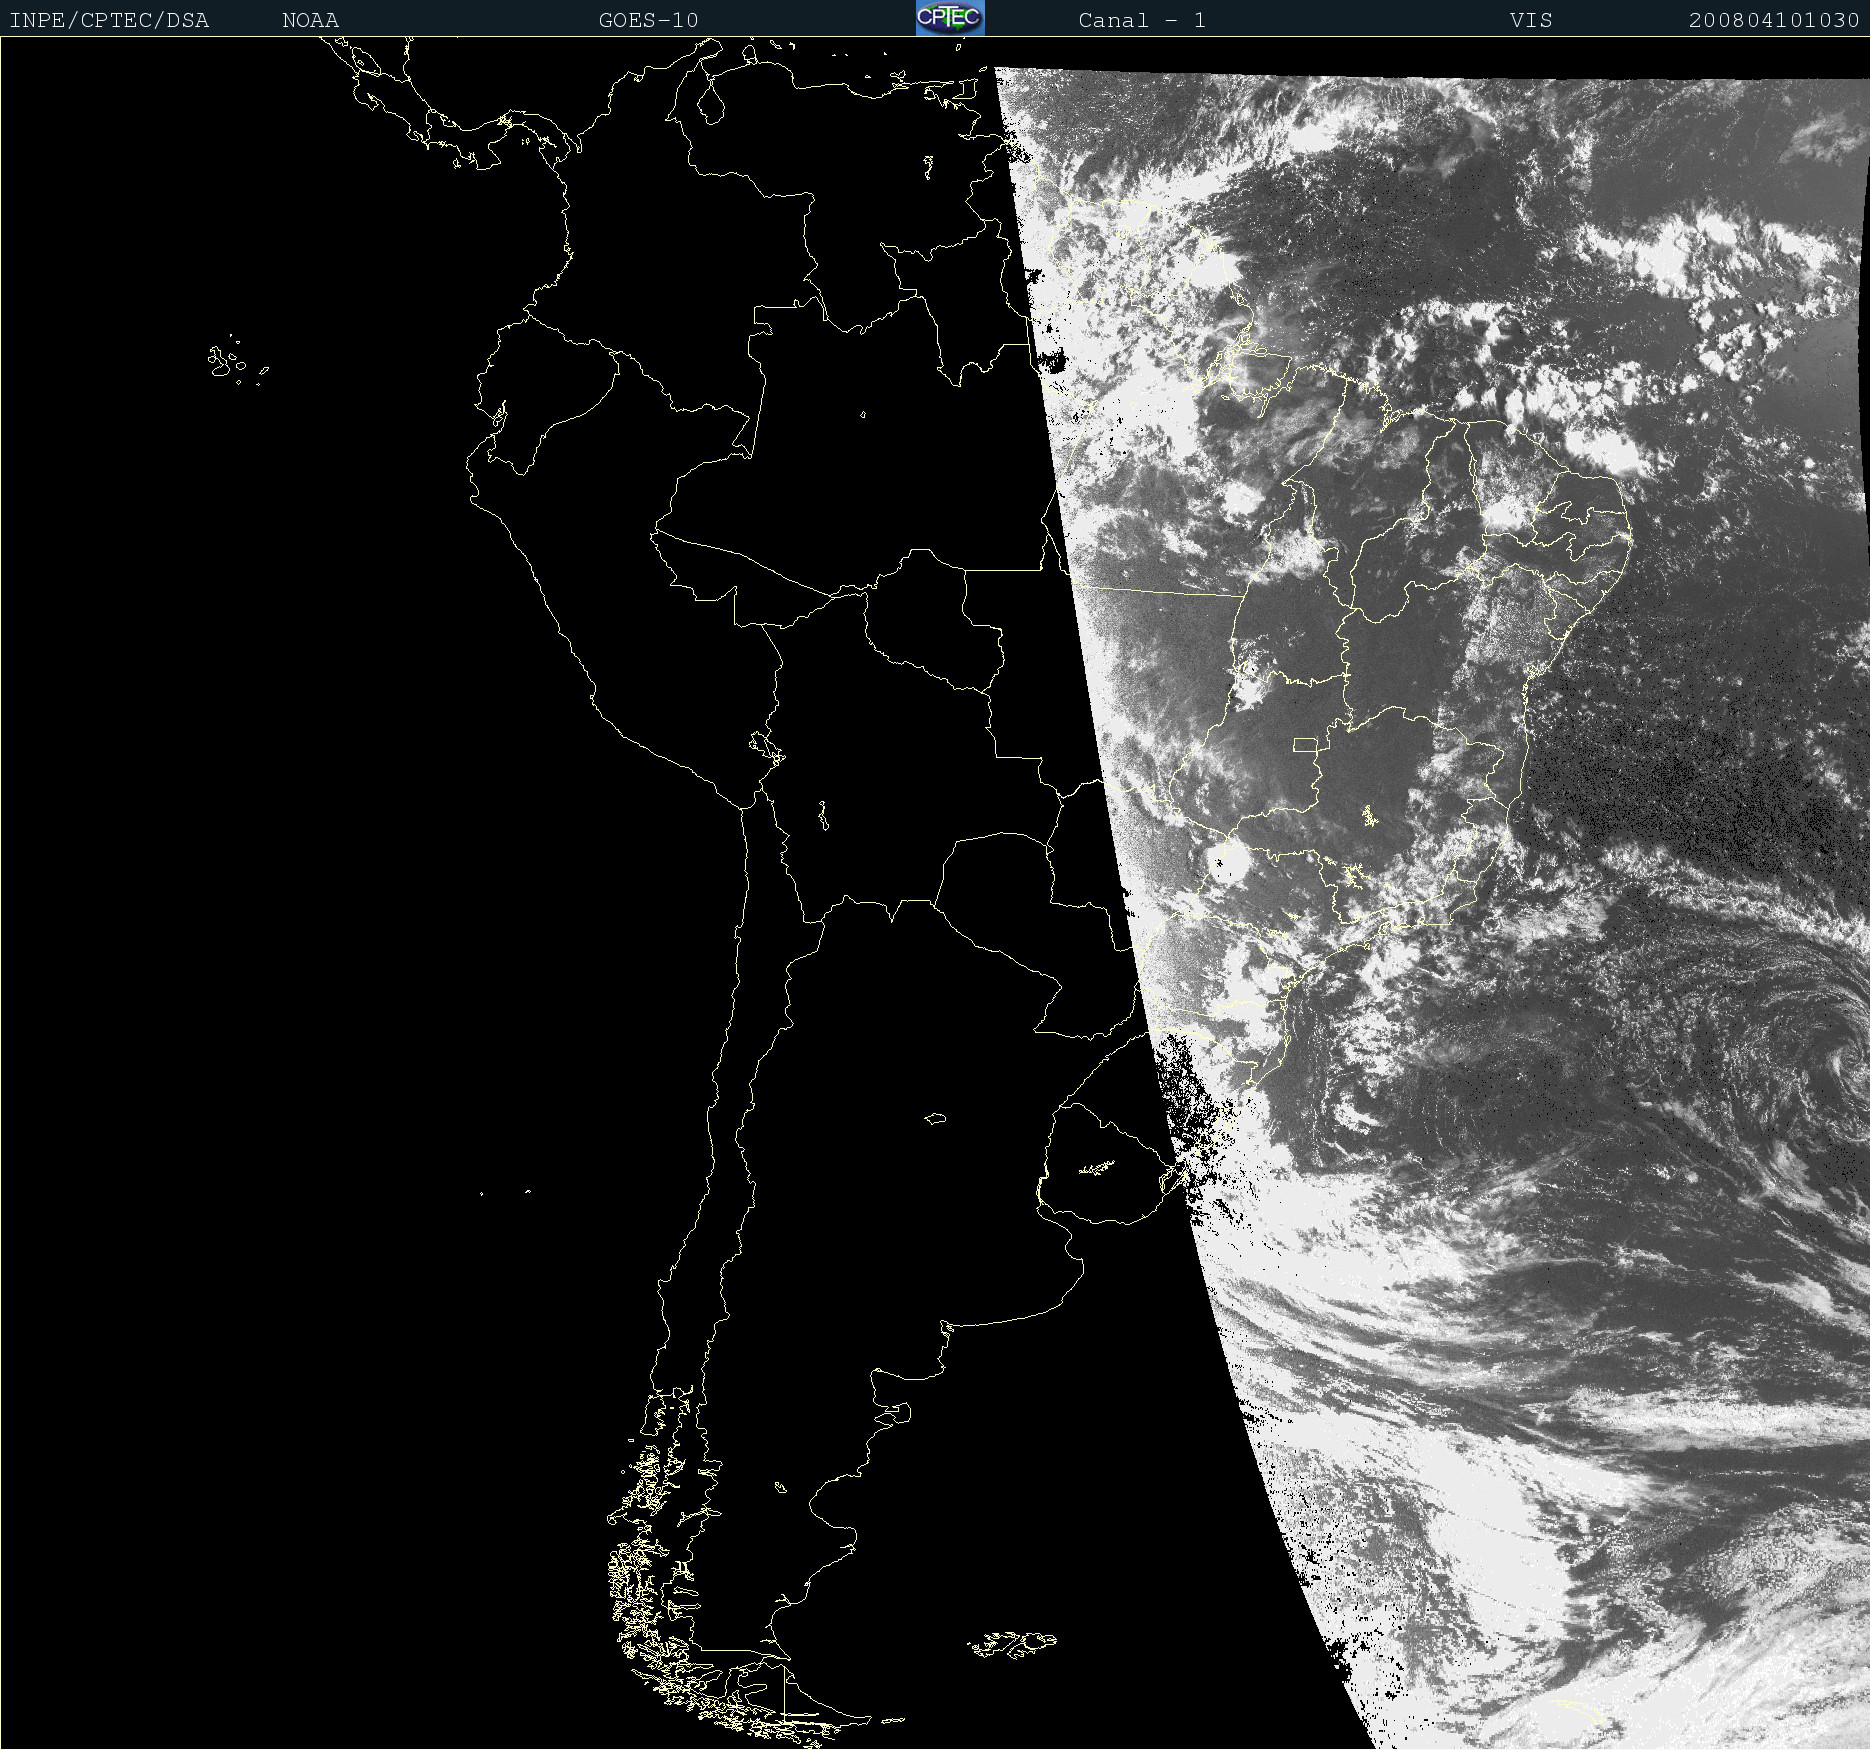Click the VIS channel label
Image resolution: width=1870 pixels, height=1750 pixels.
pos(1531,20)
